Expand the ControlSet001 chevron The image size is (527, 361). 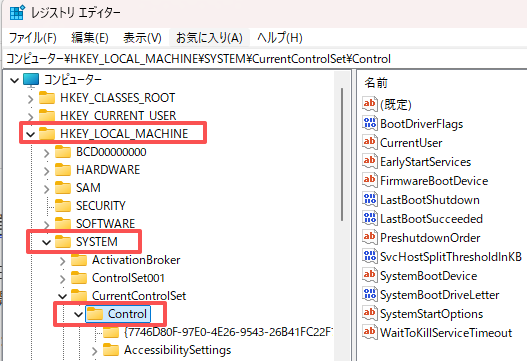(63, 279)
